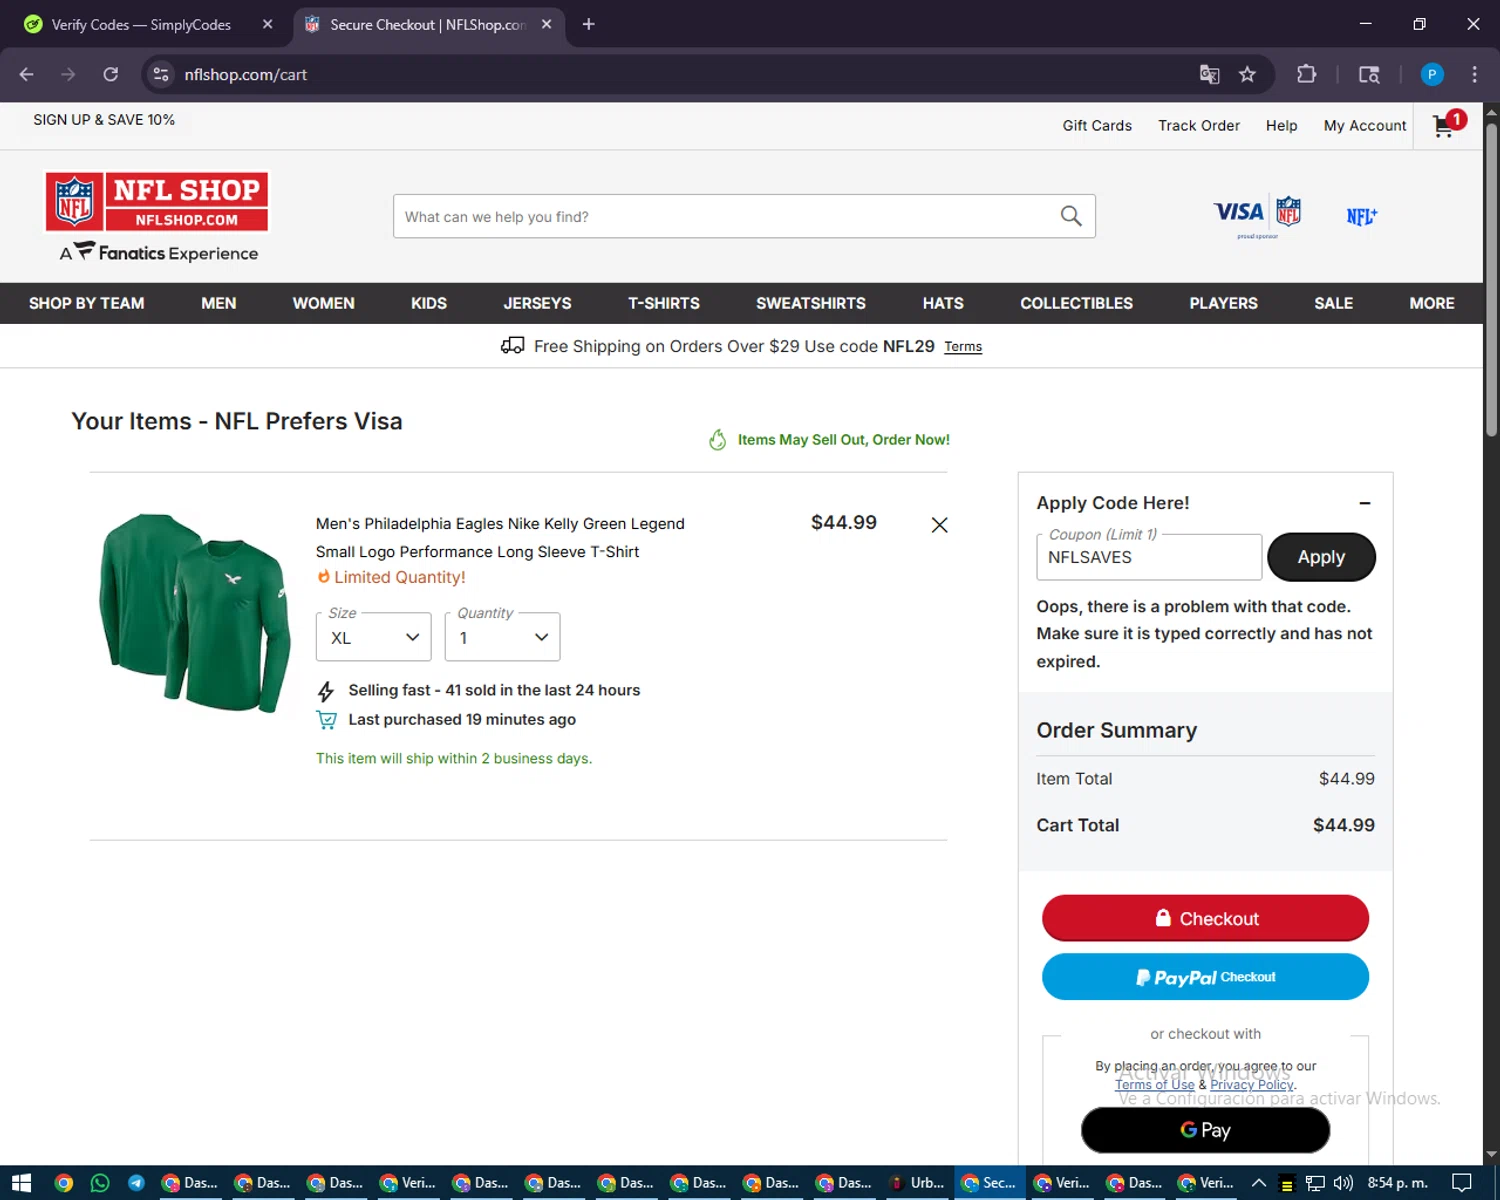This screenshot has width=1500, height=1200.
Task: Remove the Eagles shirt with X icon
Action: 939,525
